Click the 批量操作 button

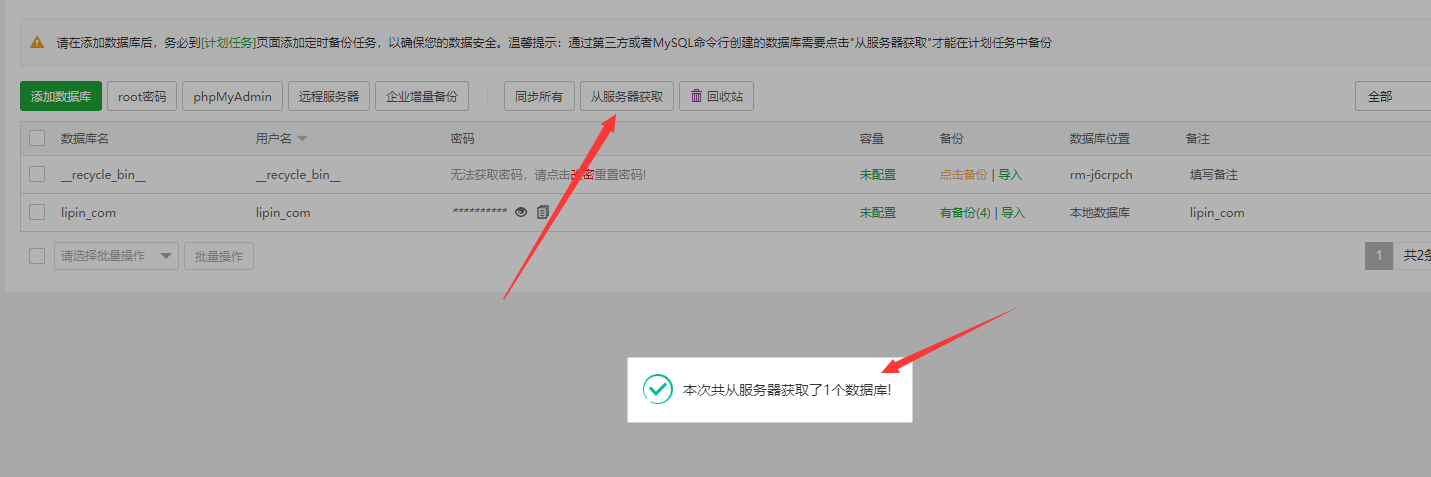[x=219, y=256]
